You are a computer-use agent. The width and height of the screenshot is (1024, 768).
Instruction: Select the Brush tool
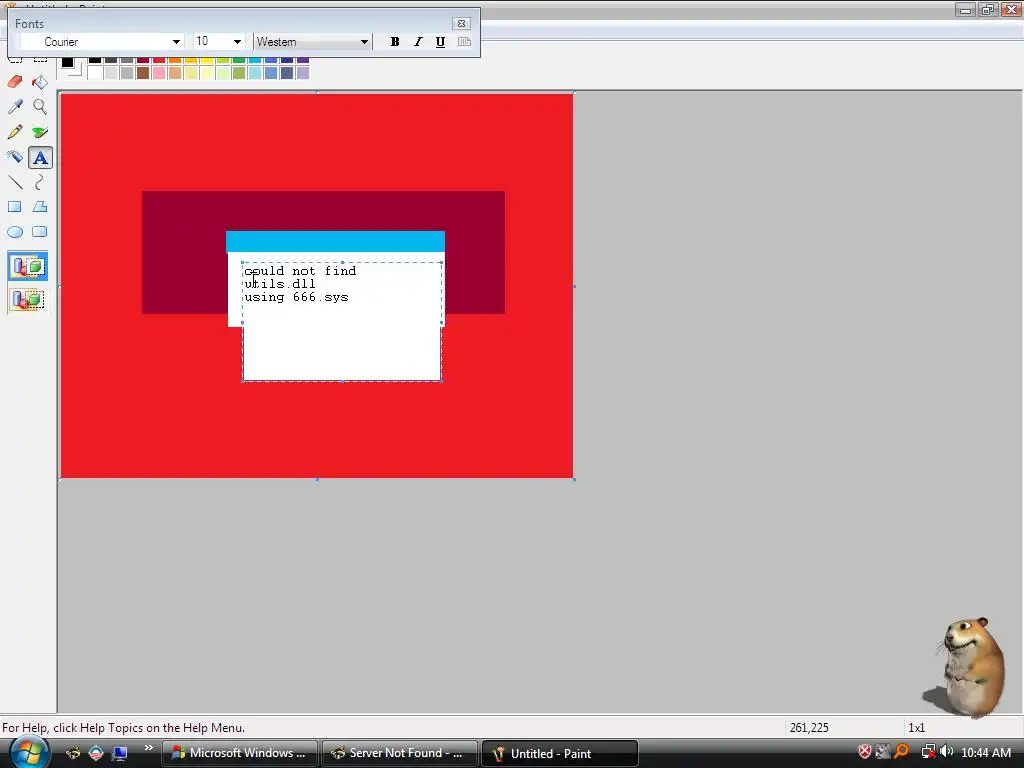[40, 132]
